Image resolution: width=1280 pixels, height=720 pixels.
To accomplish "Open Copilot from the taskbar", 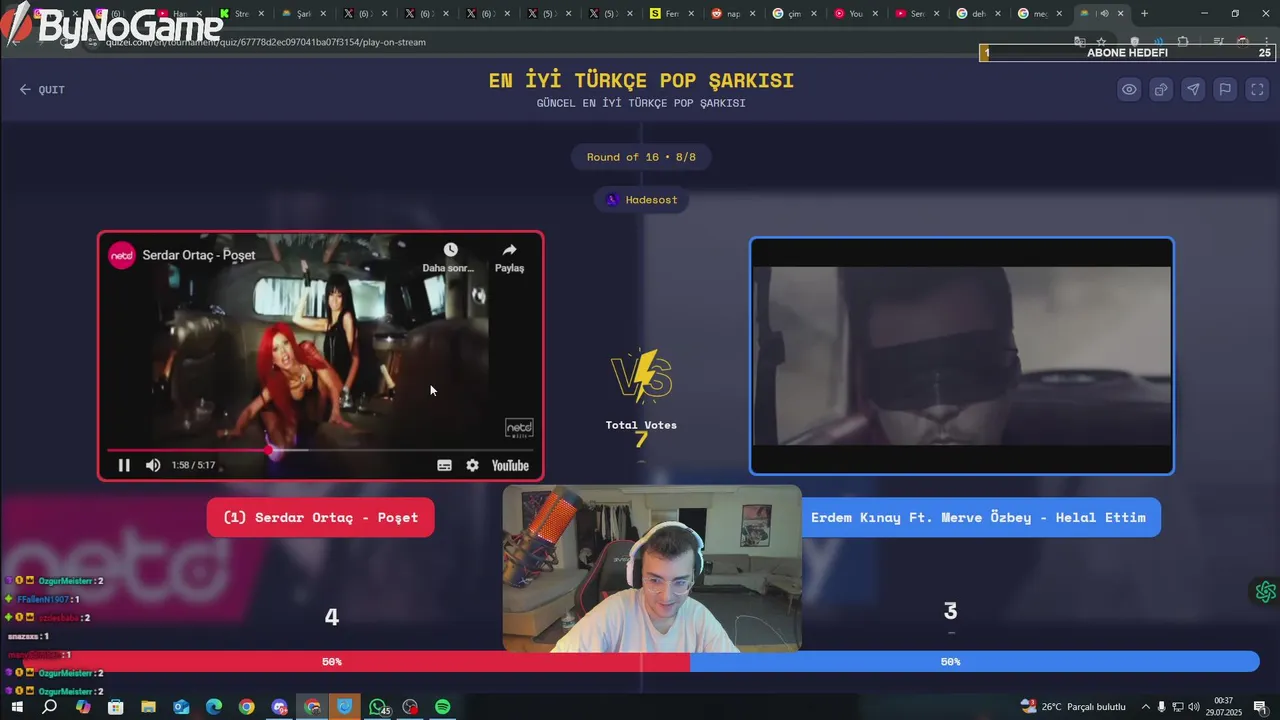I will (83, 707).
